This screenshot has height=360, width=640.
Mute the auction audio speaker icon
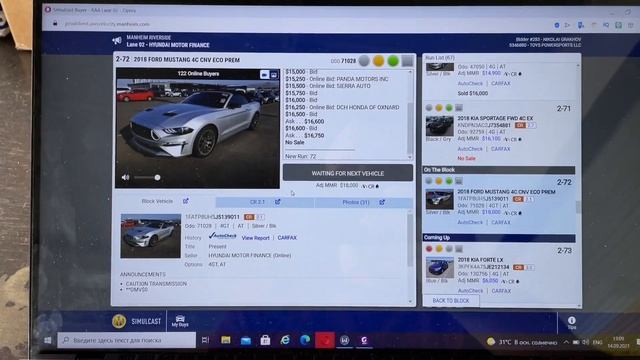pos(125,178)
